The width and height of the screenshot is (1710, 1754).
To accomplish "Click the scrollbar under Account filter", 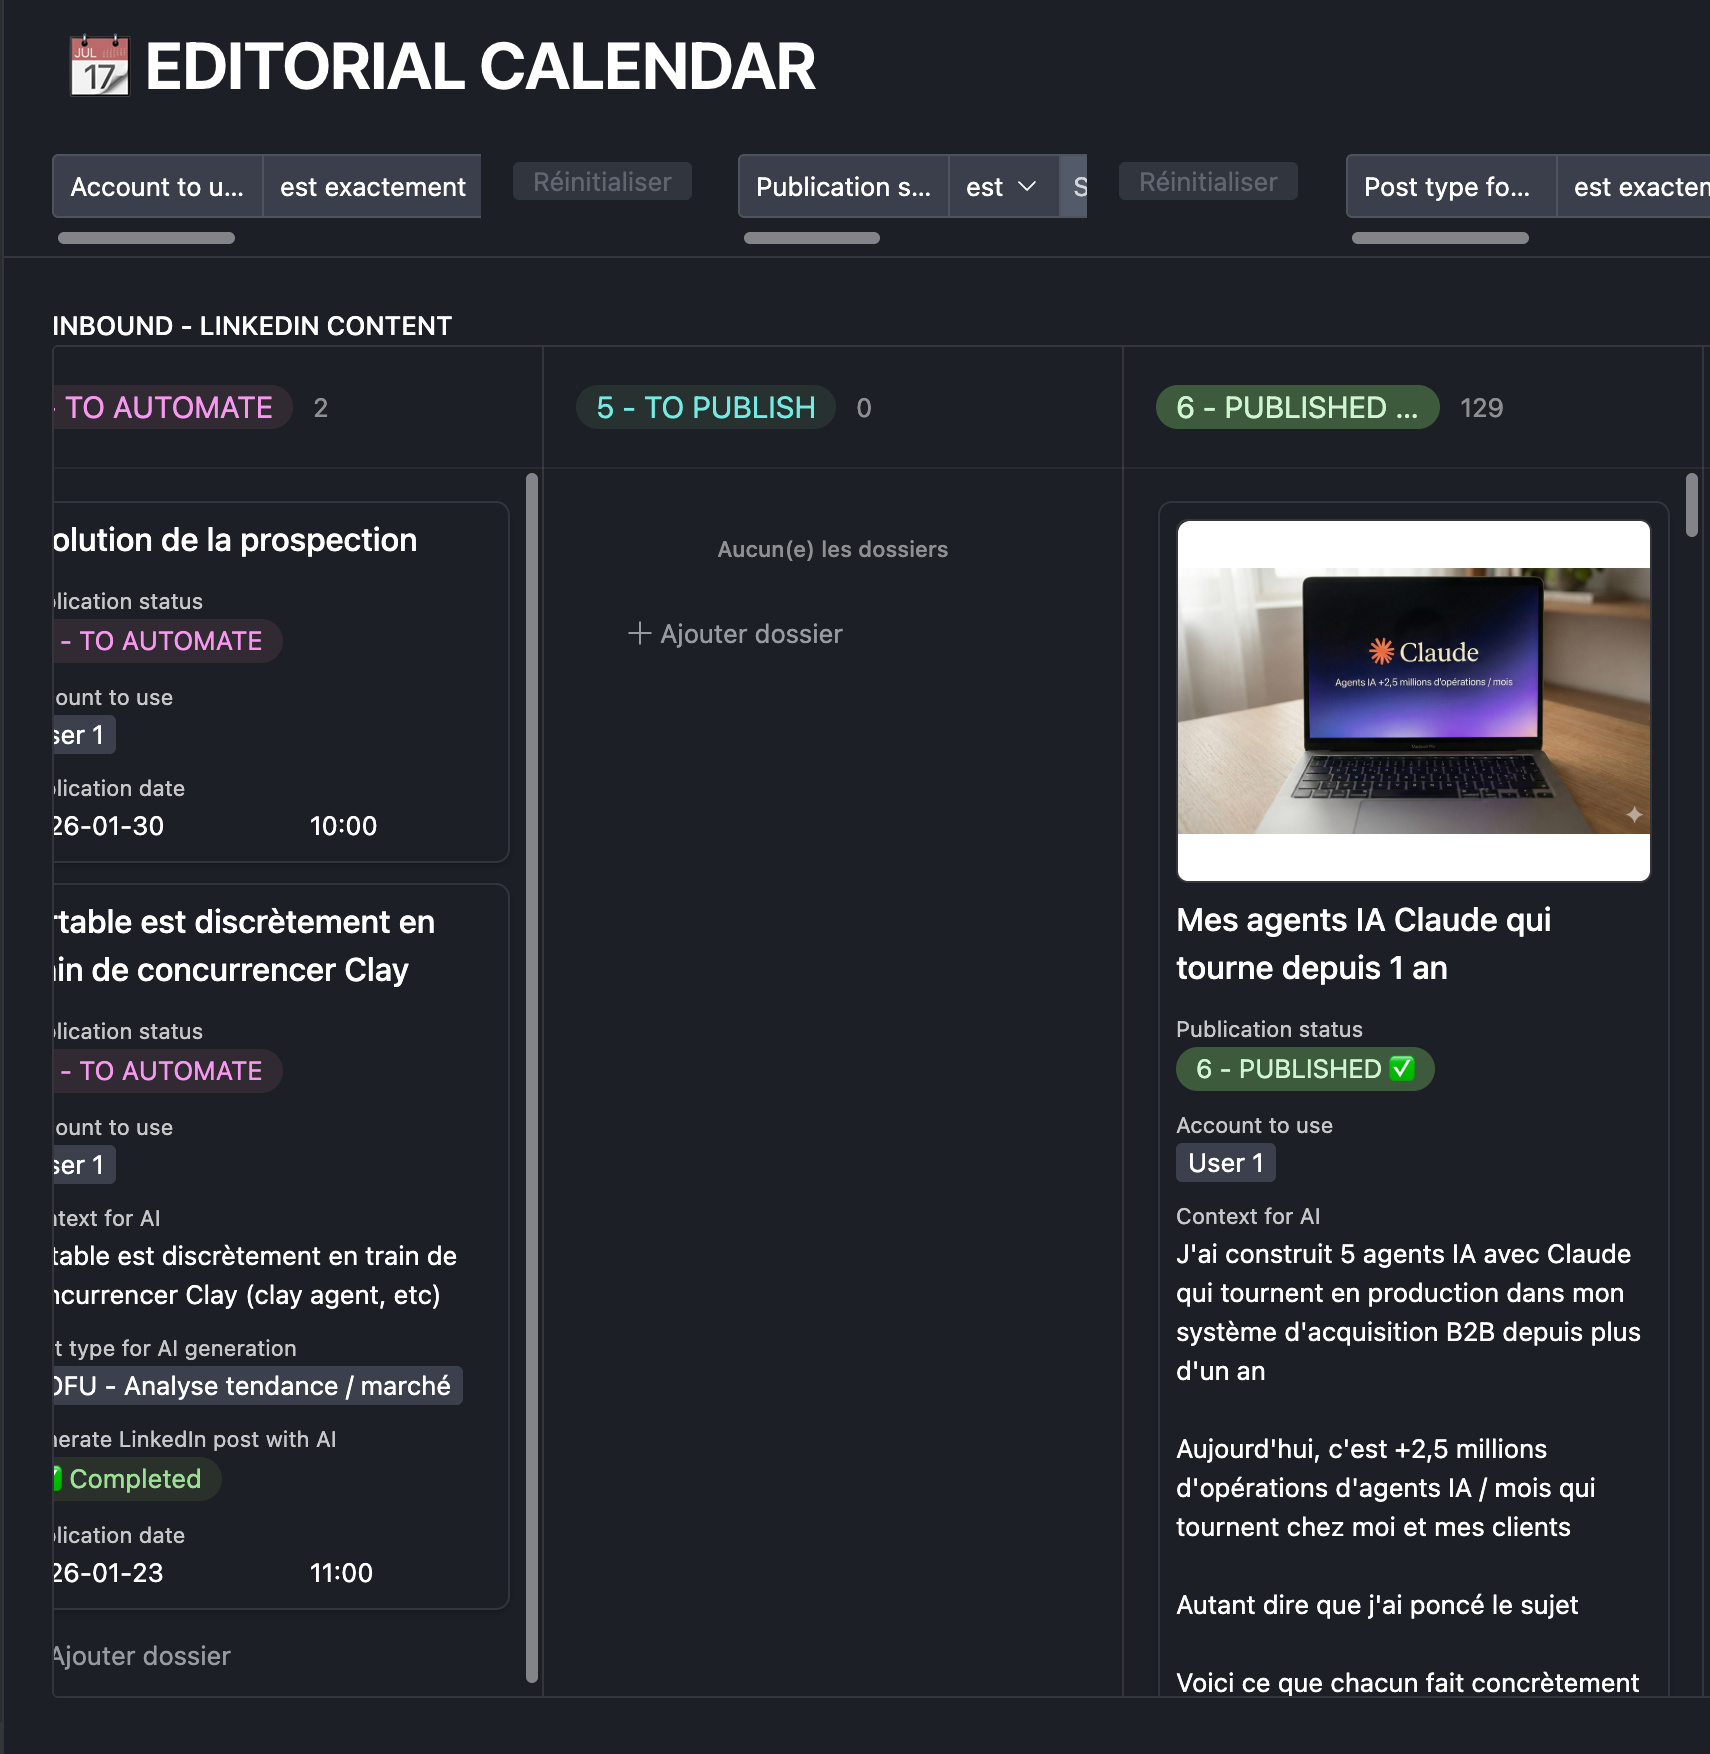I will click(146, 238).
